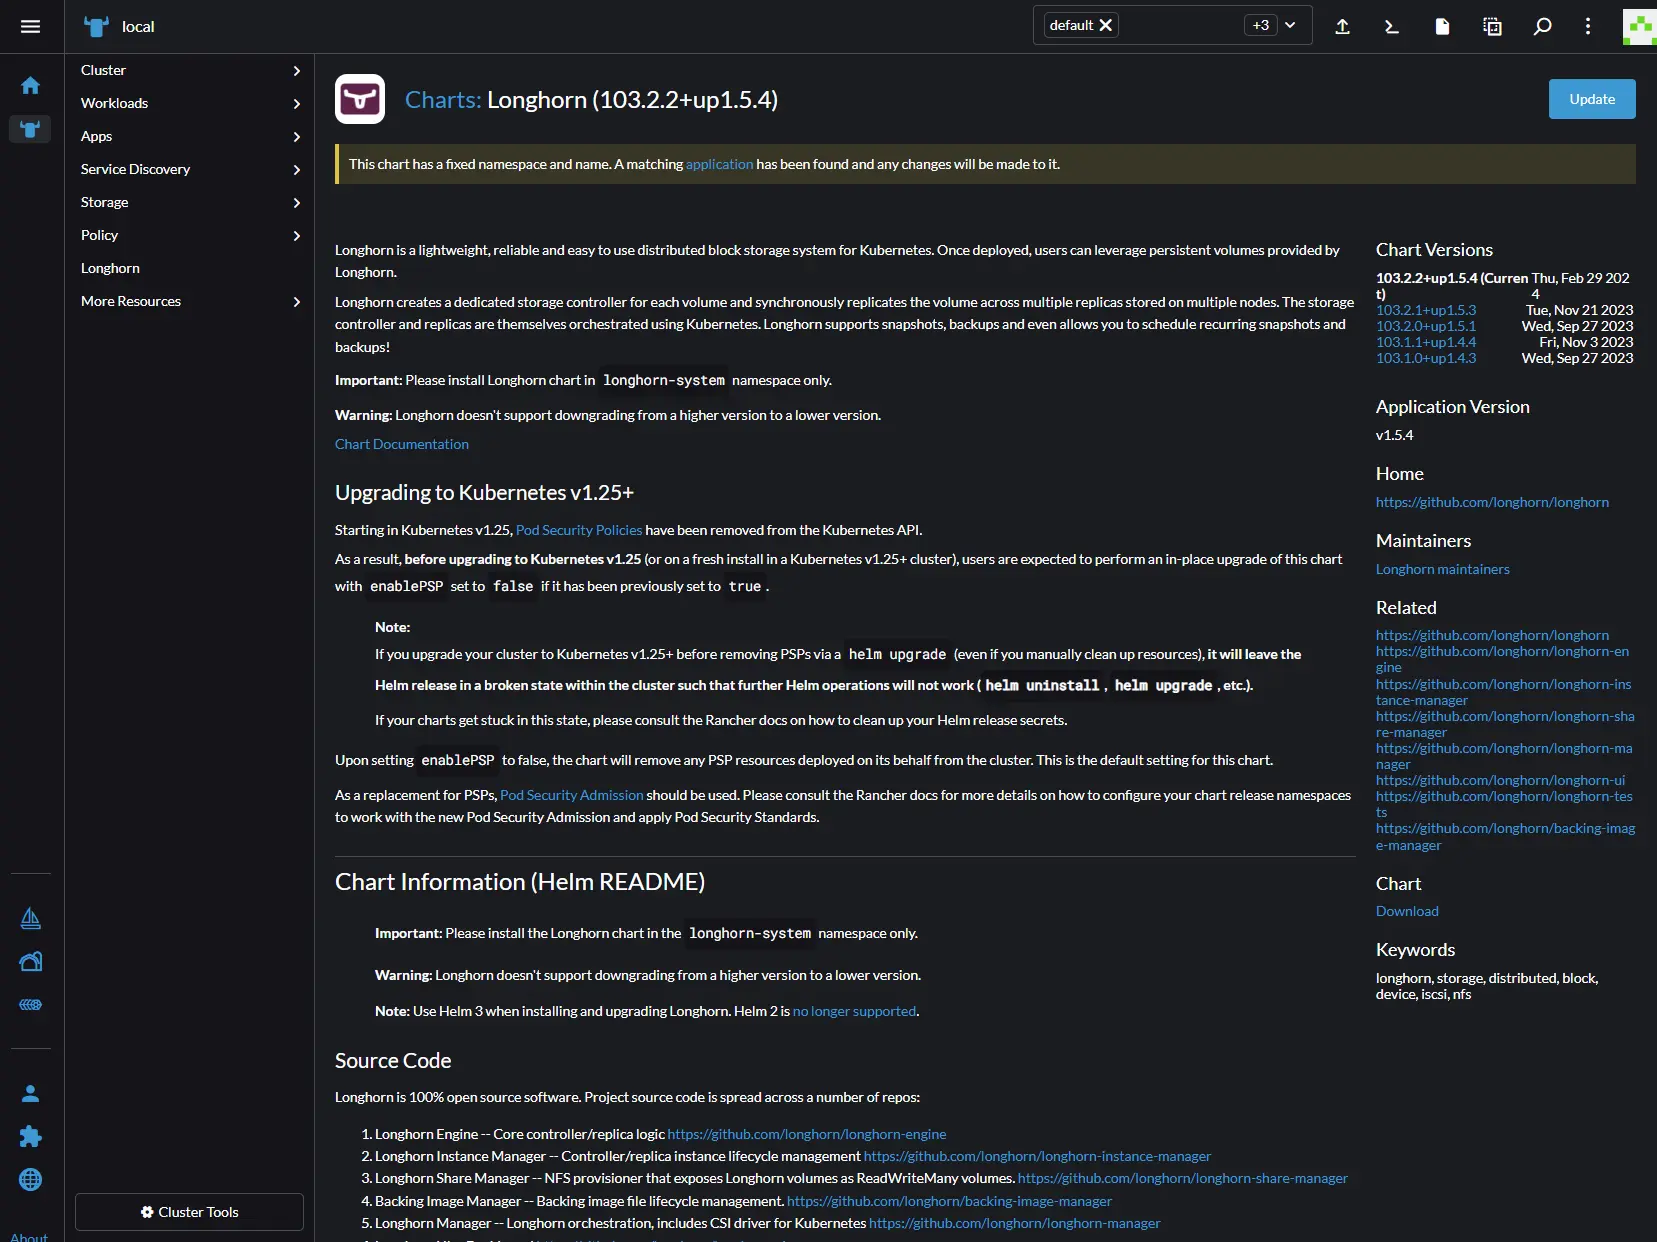Go to Home via sidebar house icon
1657x1242 pixels.
30,86
